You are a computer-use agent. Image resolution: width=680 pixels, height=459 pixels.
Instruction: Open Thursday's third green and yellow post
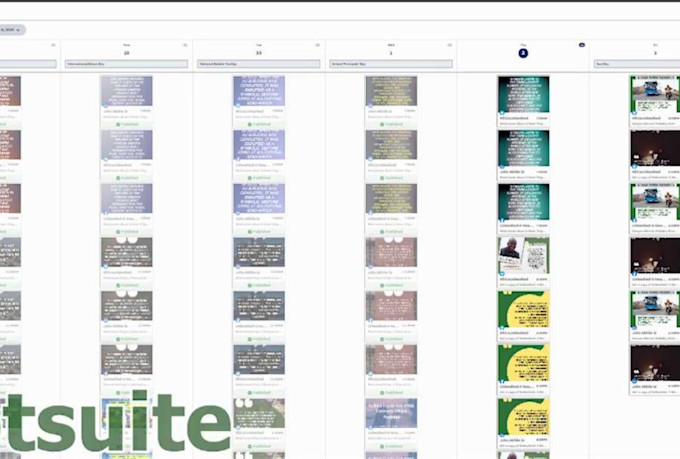click(523, 424)
